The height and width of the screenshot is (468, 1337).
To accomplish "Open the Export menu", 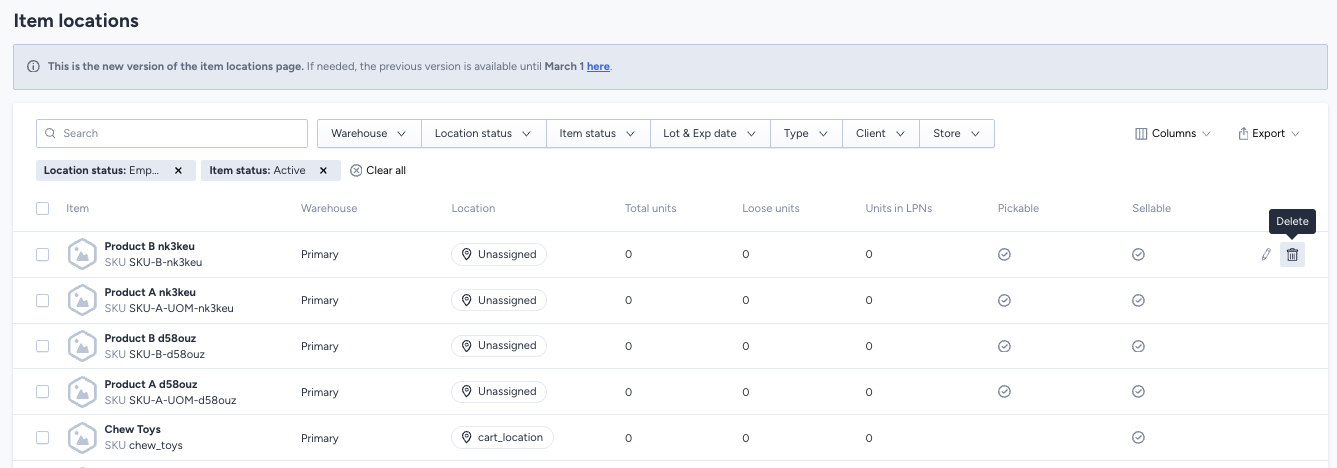I will click(1268, 134).
